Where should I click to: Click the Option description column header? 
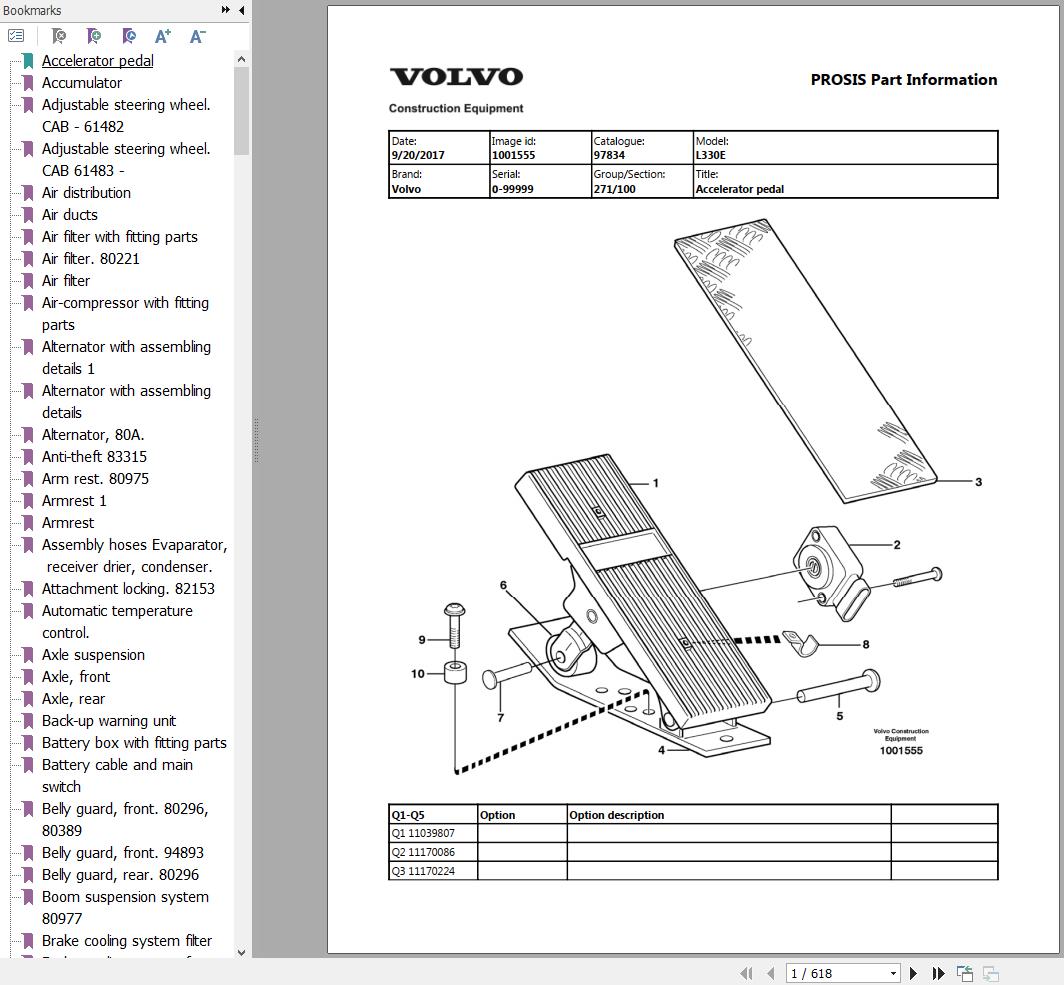coord(616,815)
